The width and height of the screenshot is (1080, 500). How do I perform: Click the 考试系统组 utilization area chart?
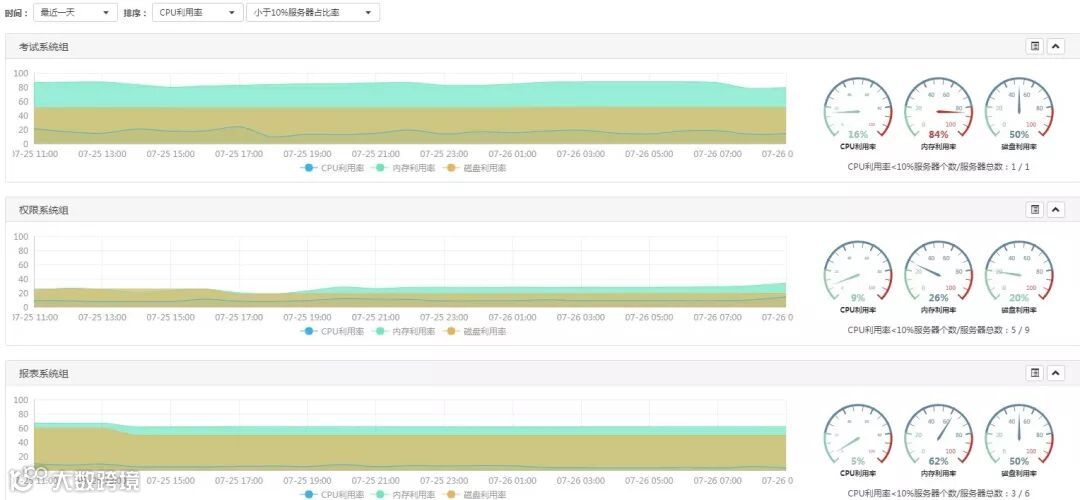(x=410, y=108)
